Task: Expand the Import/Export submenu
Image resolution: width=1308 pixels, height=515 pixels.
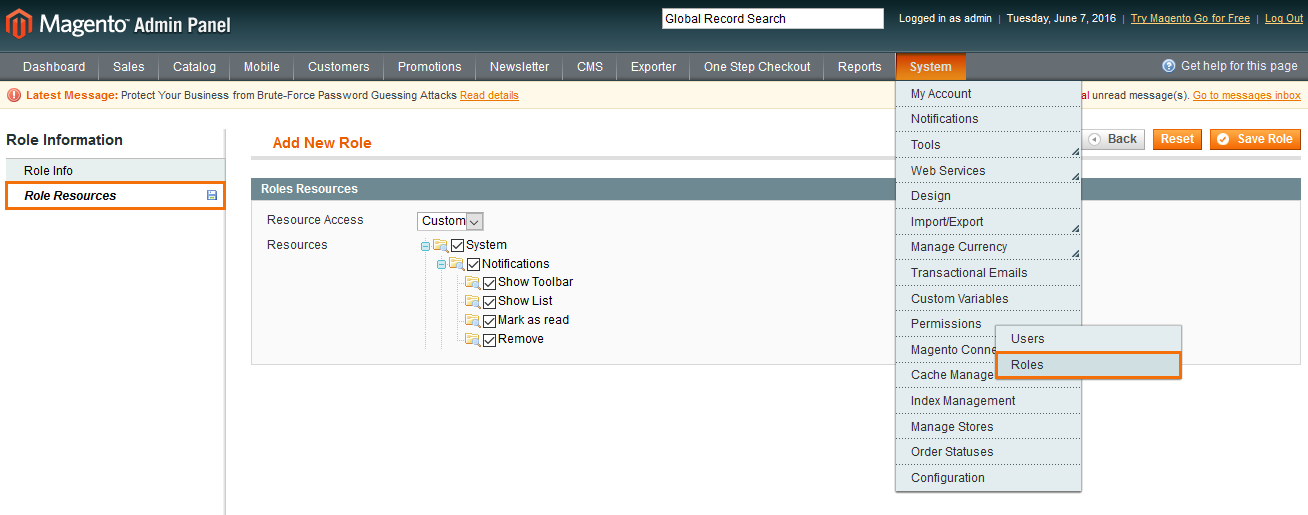Action: (x=988, y=222)
